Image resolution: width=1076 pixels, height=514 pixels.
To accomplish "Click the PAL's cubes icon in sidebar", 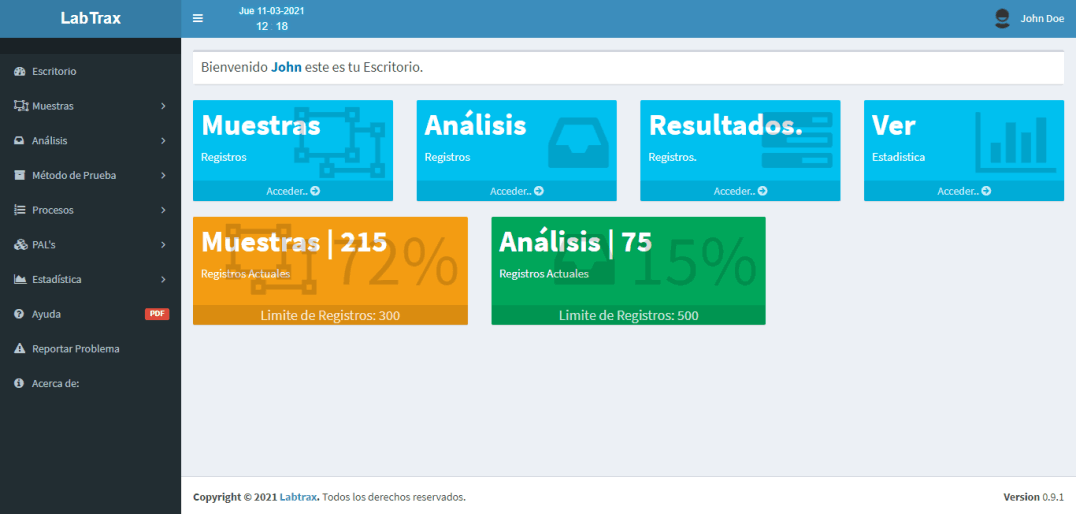I will [x=19, y=245].
